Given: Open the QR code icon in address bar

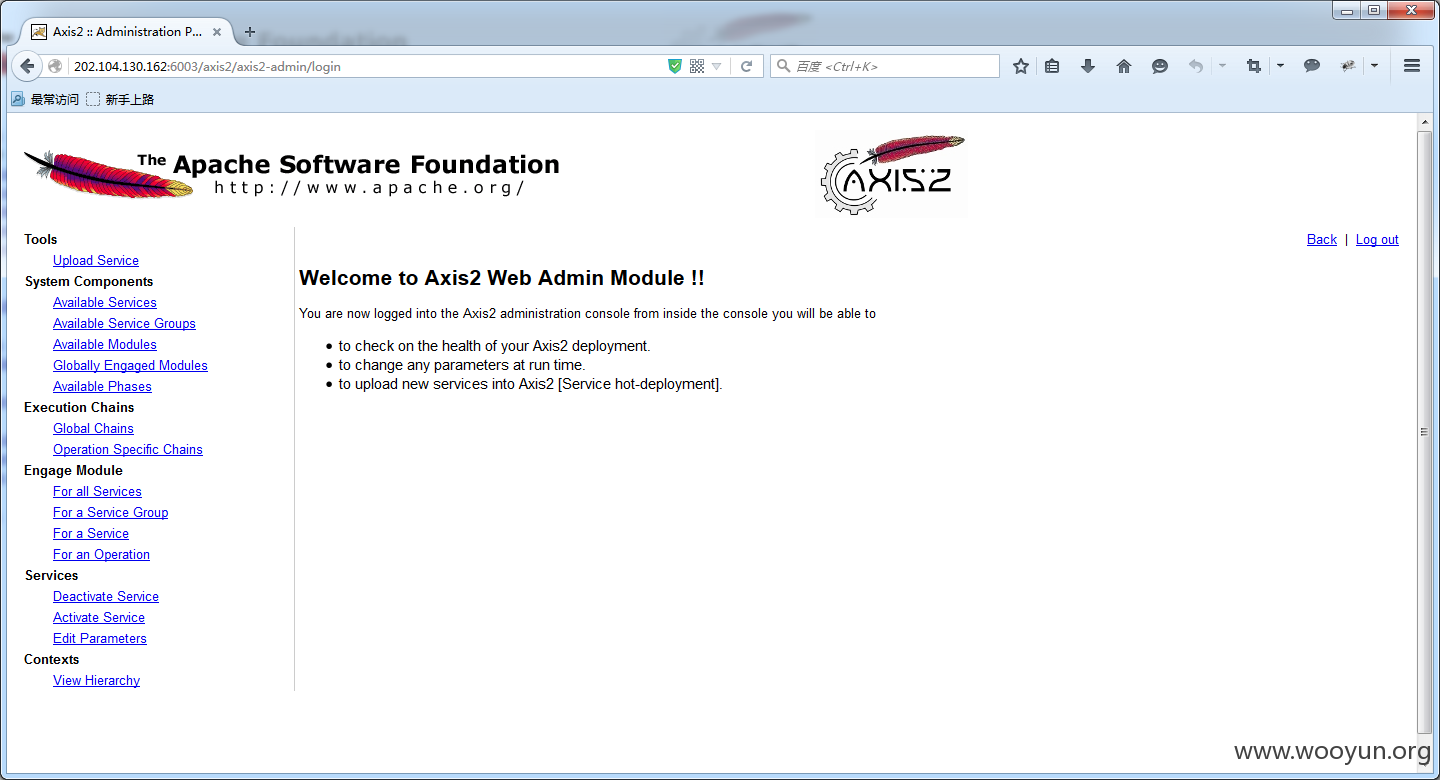Looking at the screenshot, I should [697, 66].
